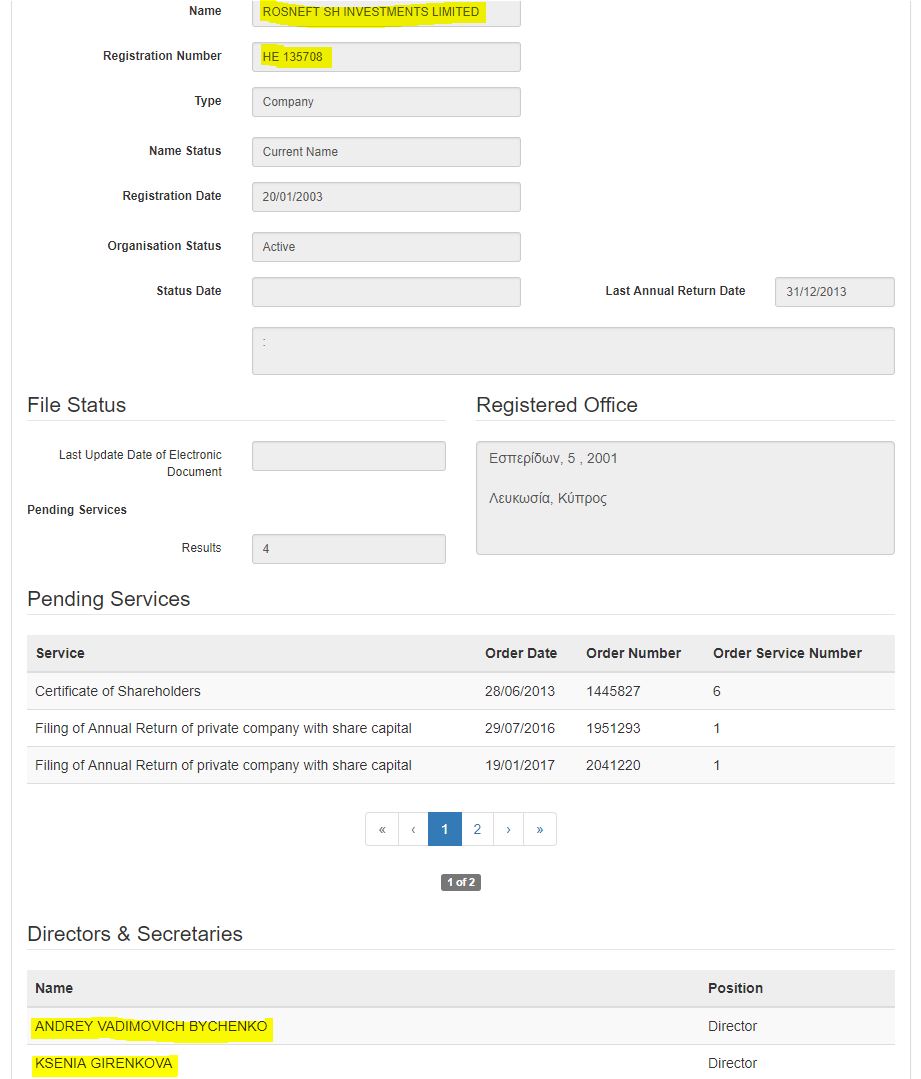The height and width of the screenshot is (1079, 921).
Task: Click the Registration Number field
Action: 386,57
